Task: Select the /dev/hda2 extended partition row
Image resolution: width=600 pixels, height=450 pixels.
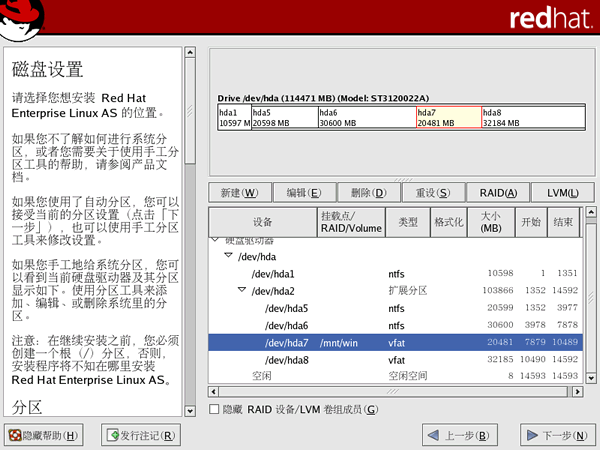Action: click(396, 291)
